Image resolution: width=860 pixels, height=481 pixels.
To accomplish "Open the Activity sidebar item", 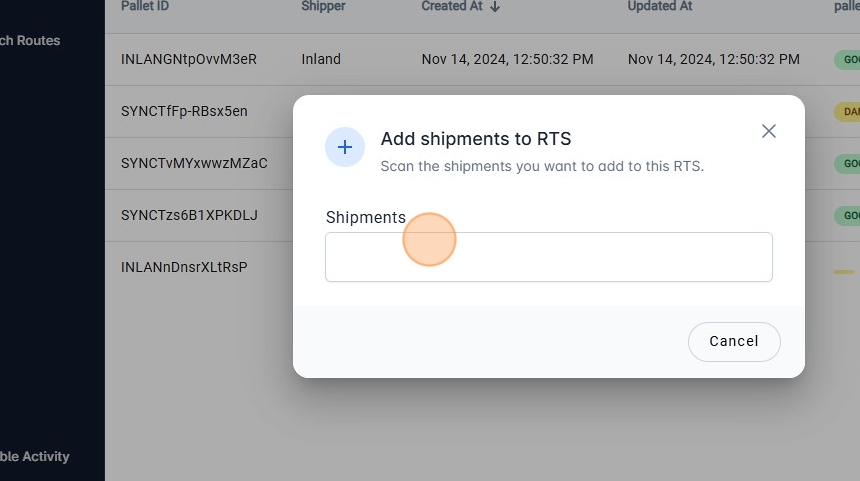I will [35, 457].
